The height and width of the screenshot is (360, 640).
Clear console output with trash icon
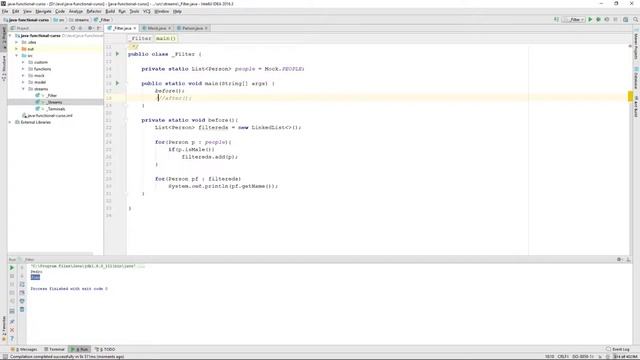coord(22,310)
